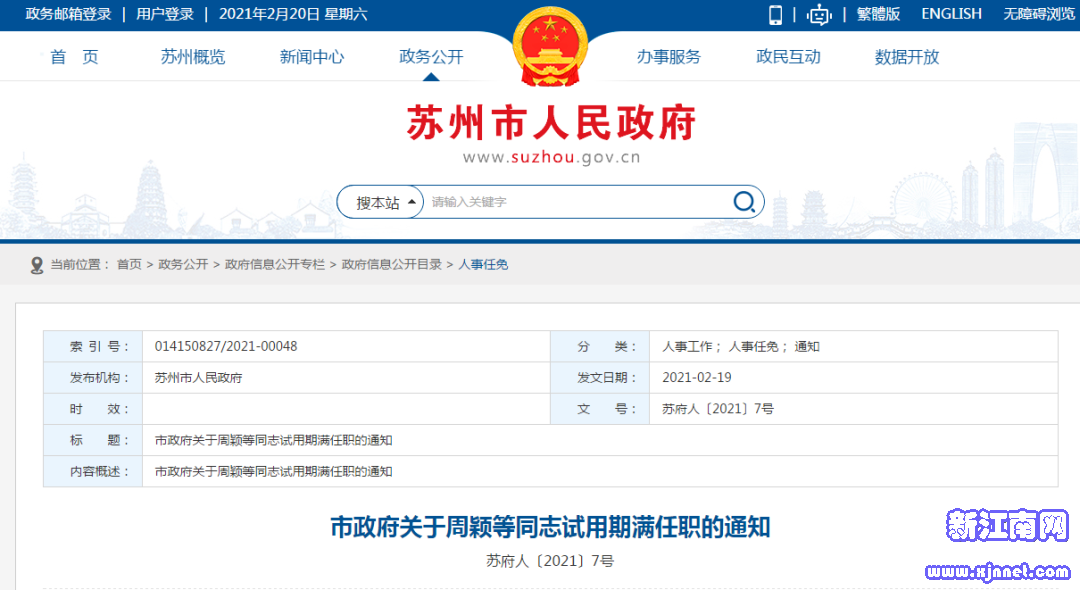Screen dimensions: 1080x590
Task: Click the 政务邮箱登录 link
Action: [x=68, y=14]
